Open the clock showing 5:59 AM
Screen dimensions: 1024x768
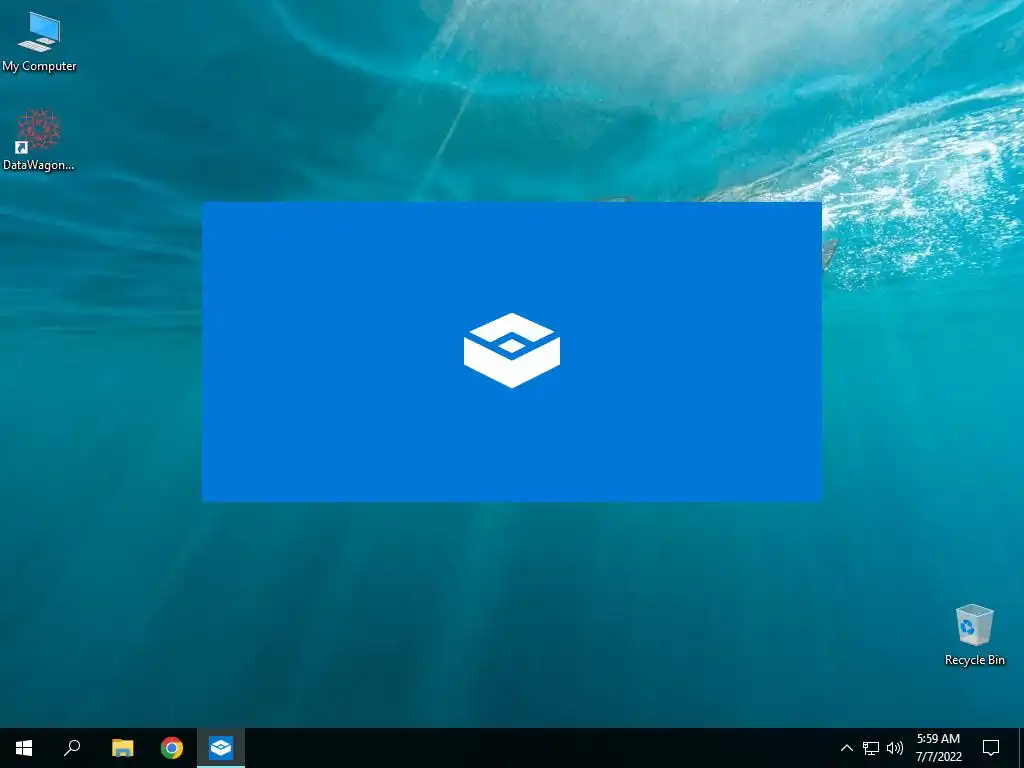click(938, 748)
